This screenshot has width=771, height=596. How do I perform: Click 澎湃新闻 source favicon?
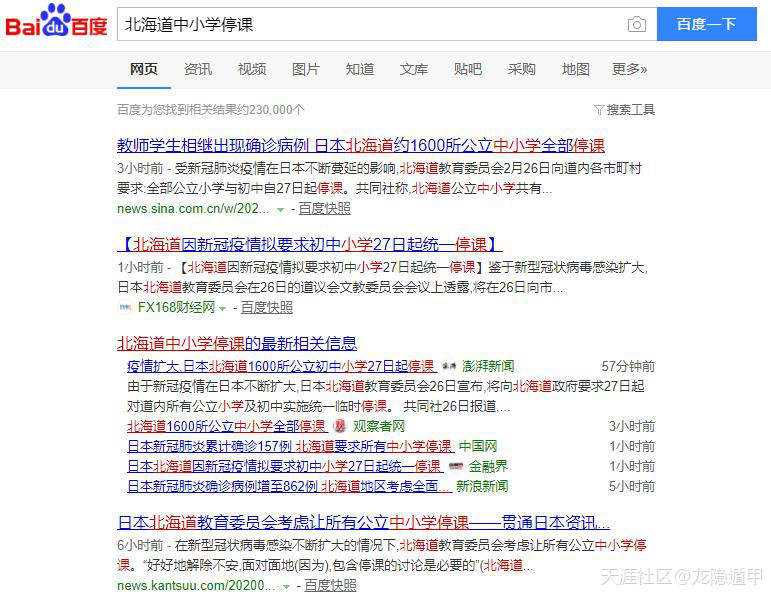(x=448, y=366)
